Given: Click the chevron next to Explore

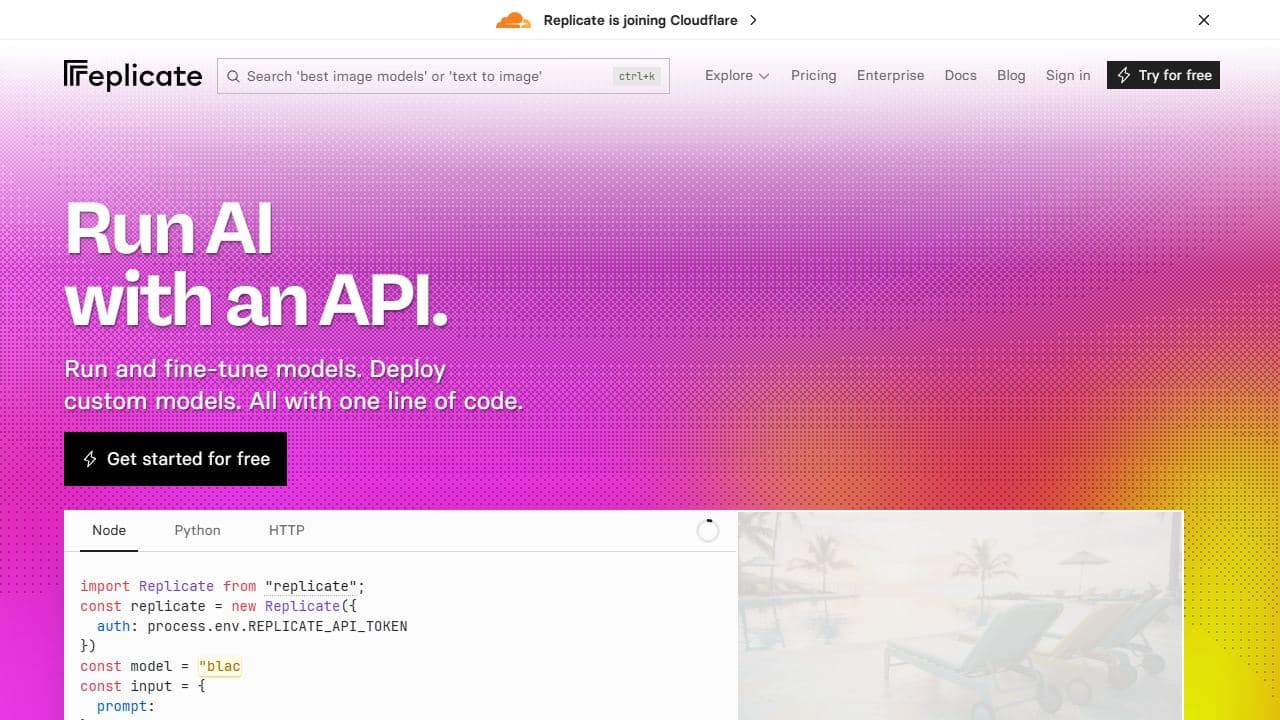Looking at the screenshot, I should coord(764,76).
